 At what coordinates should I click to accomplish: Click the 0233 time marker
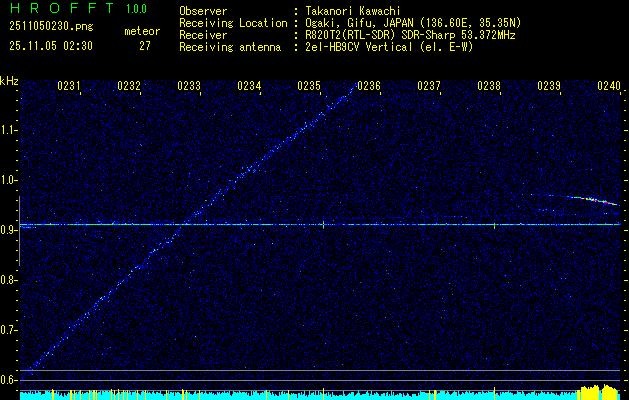[189, 86]
